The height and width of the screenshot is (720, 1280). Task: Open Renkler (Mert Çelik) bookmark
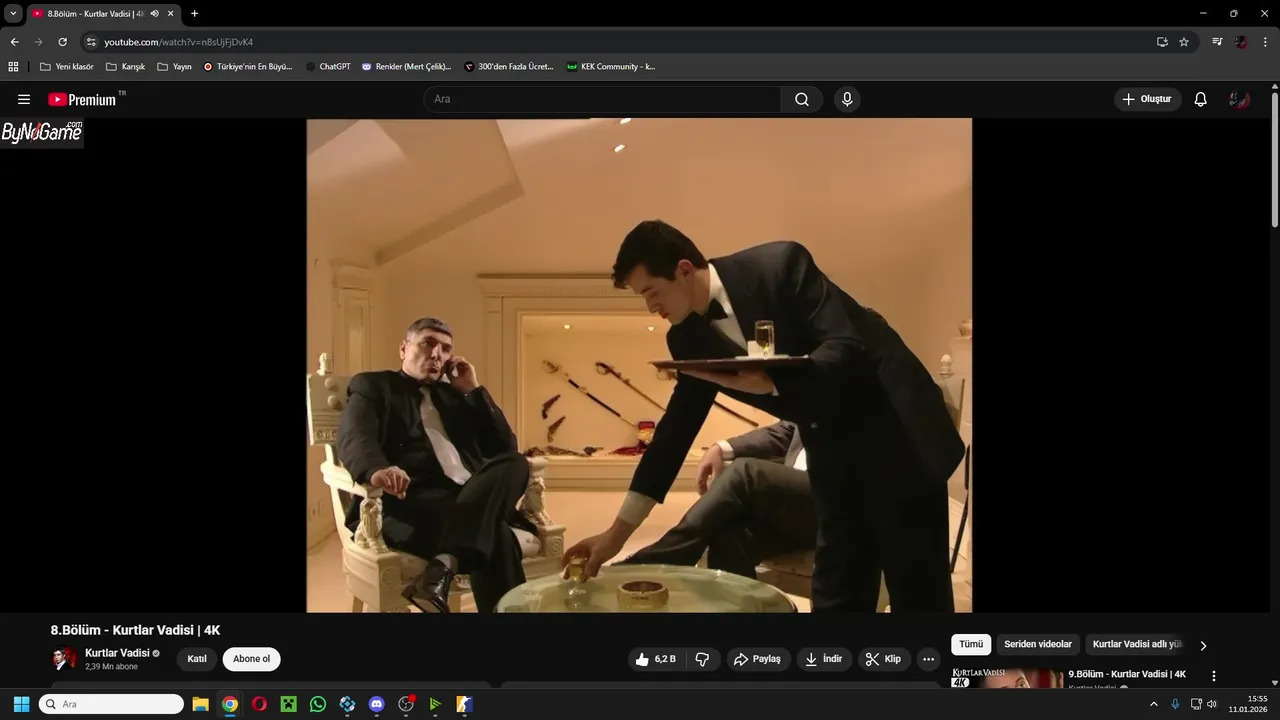point(405,66)
